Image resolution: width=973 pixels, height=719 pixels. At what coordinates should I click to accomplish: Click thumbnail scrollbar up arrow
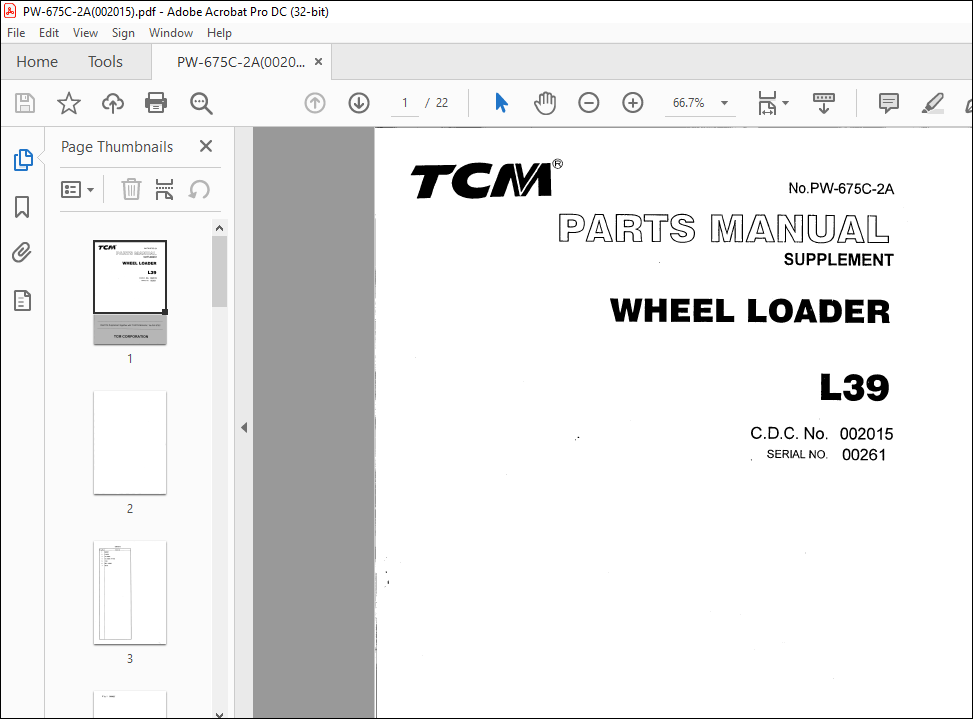pos(219,228)
